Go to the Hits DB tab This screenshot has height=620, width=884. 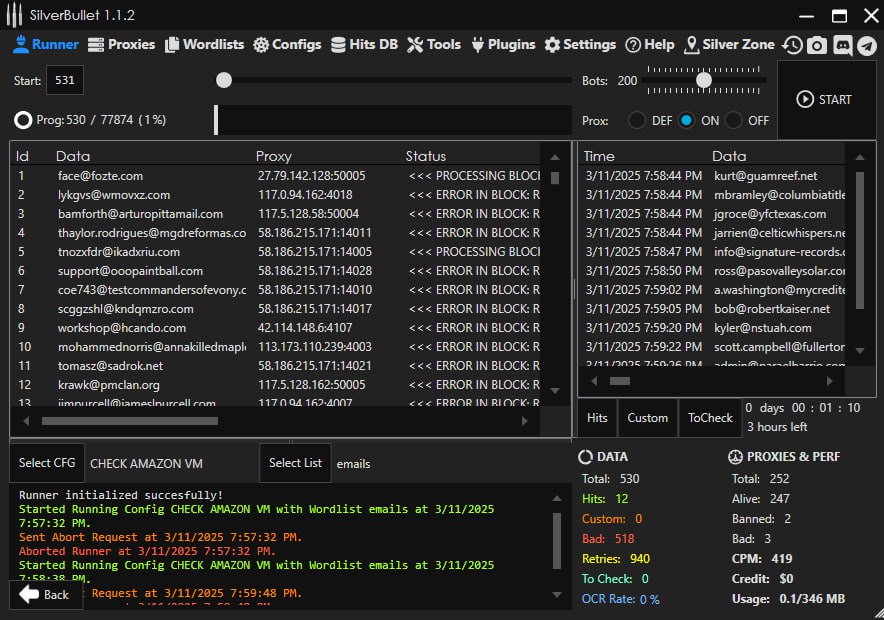364,45
